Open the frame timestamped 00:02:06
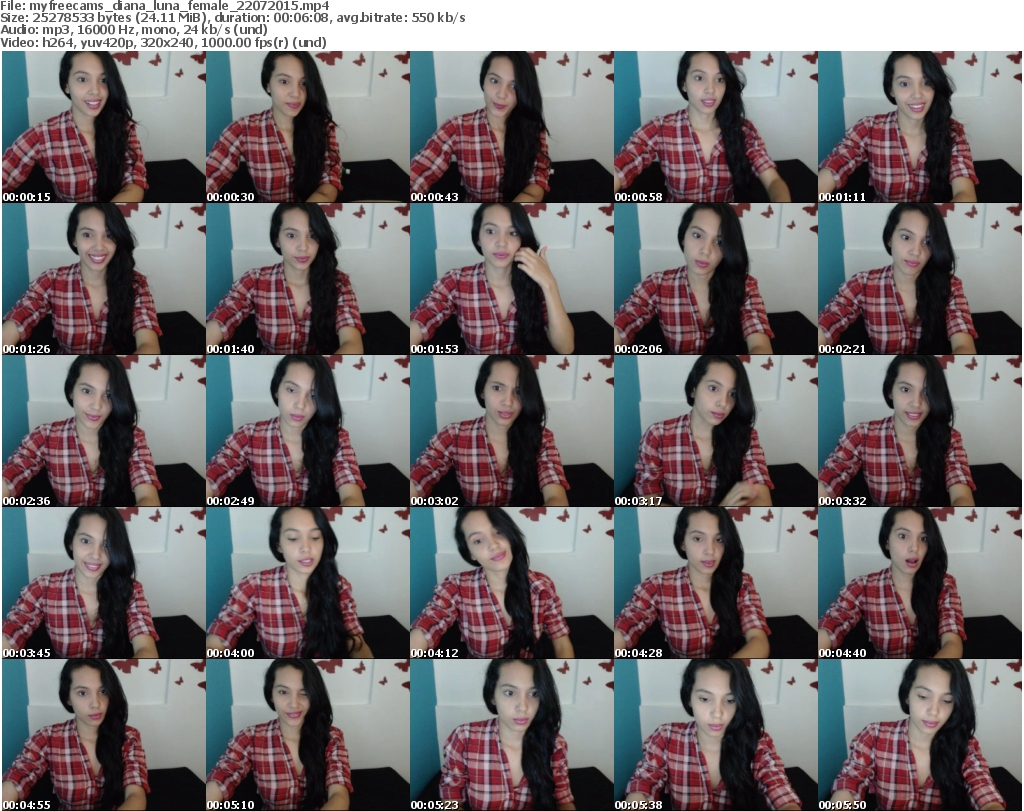The image size is (1024, 811). pyautogui.click(x=716, y=279)
